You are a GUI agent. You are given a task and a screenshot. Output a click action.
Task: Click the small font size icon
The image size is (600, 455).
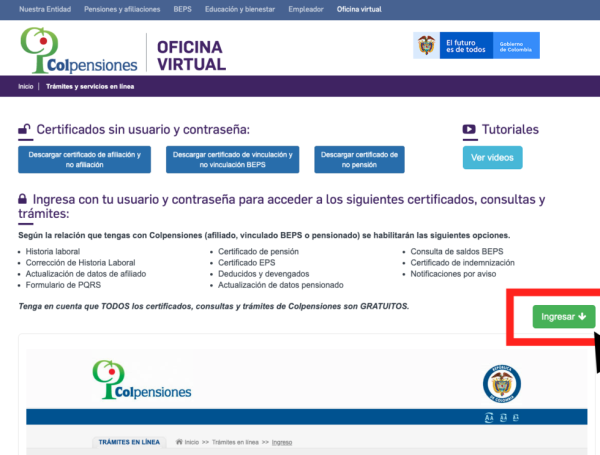[516, 417]
